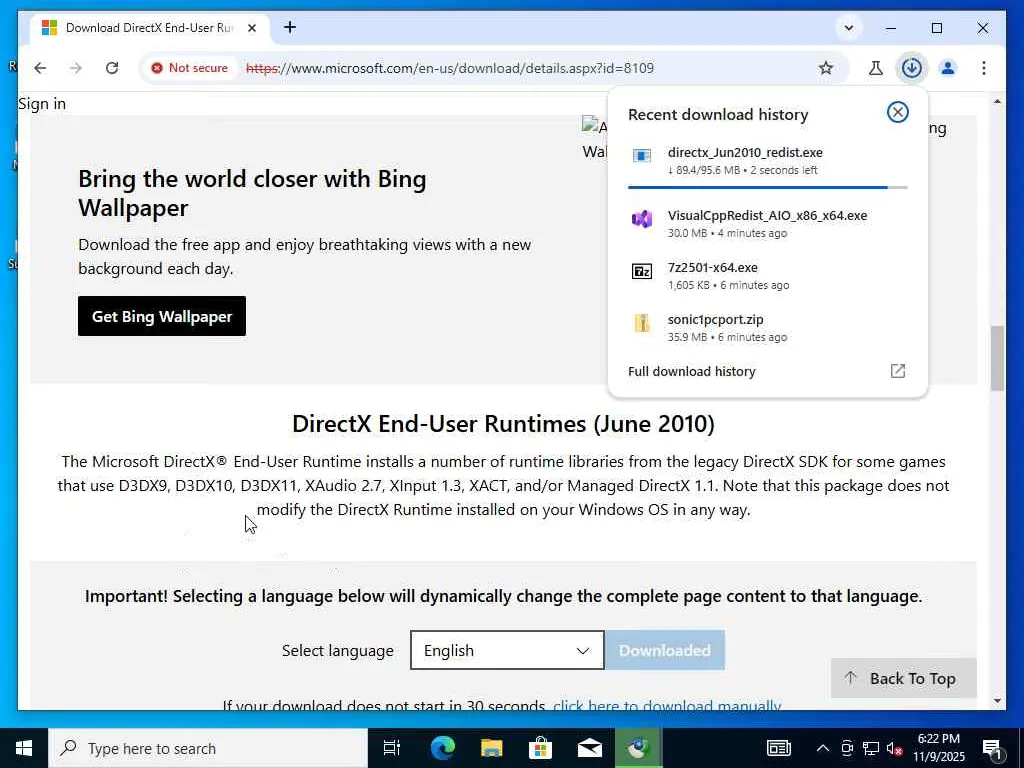
Task: Open the Mail app from the taskbar
Action: point(590,748)
